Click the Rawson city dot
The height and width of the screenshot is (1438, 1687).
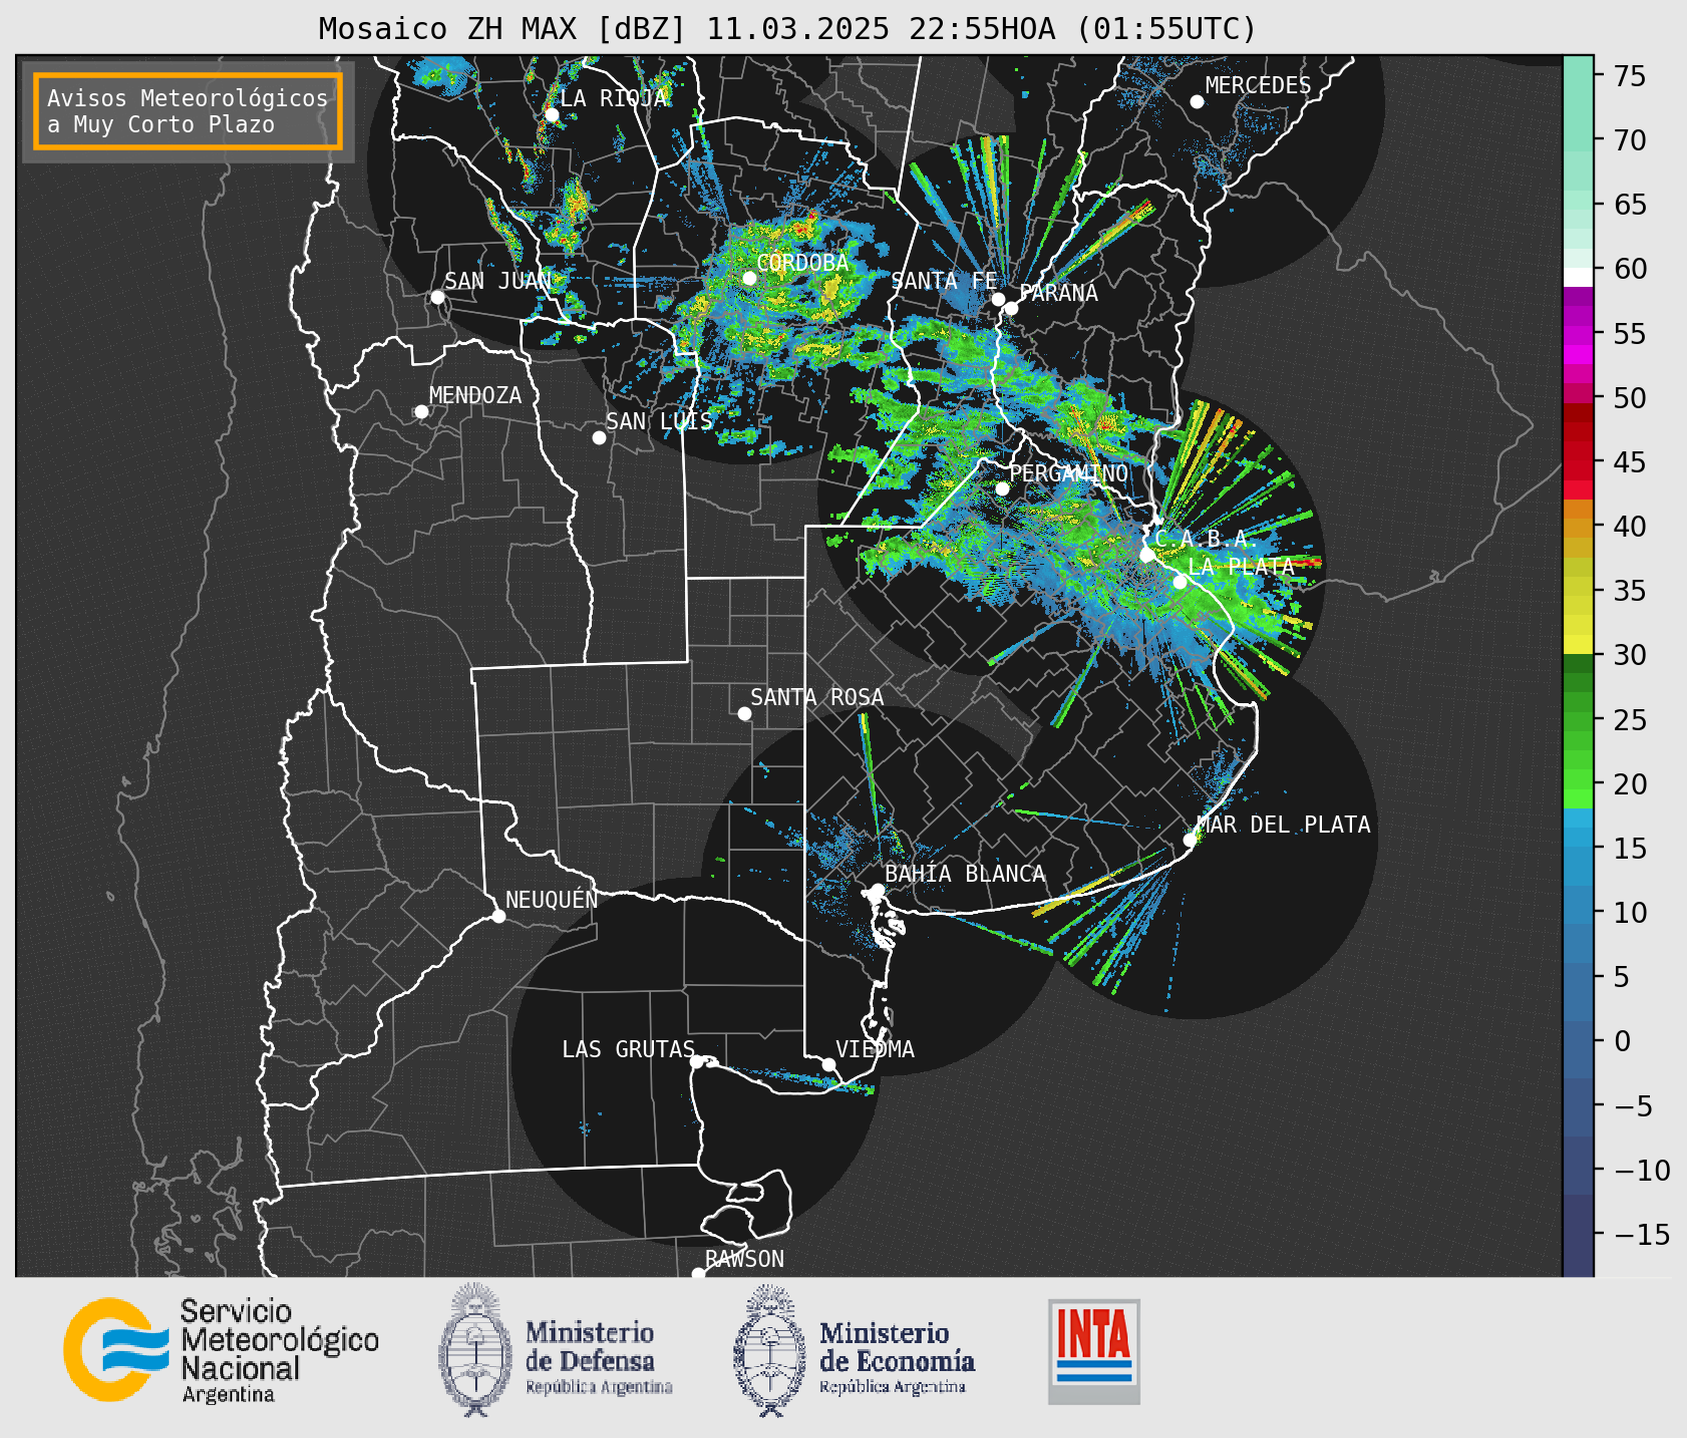point(698,1274)
